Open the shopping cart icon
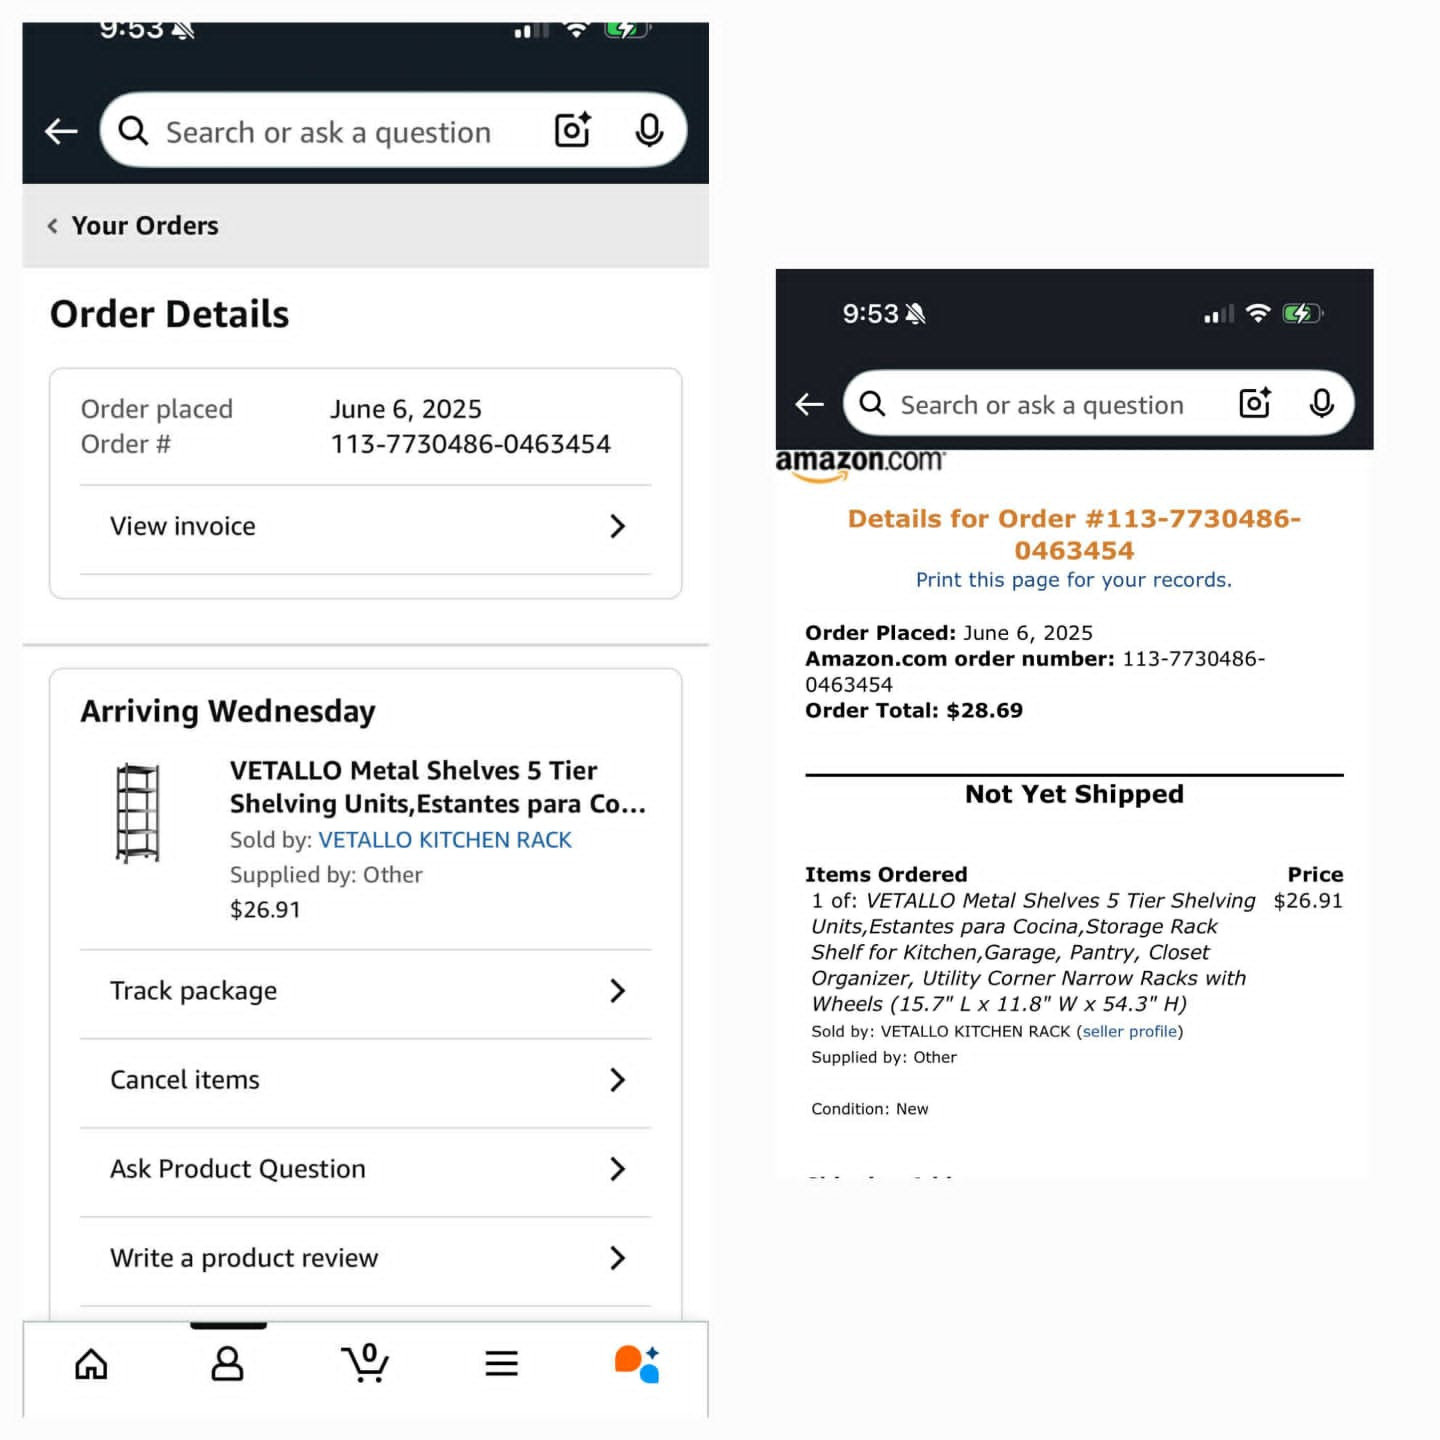This screenshot has width=1440, height=1440. click(x=365, y=1363)
